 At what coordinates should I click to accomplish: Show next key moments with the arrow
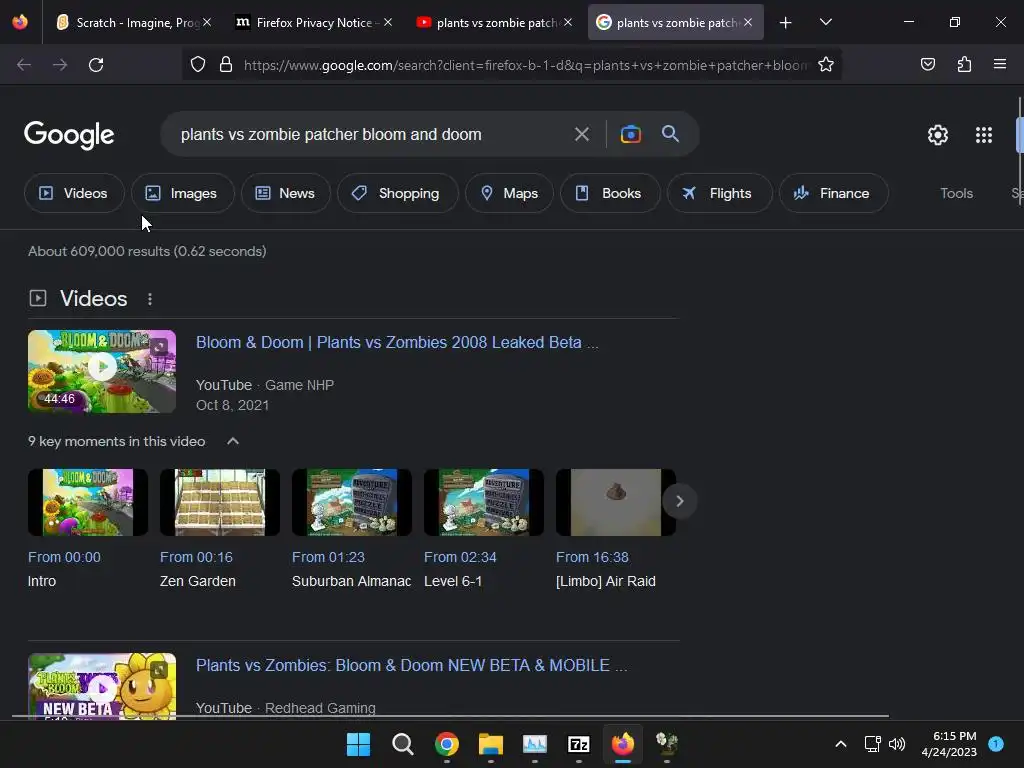coord(679,501)
